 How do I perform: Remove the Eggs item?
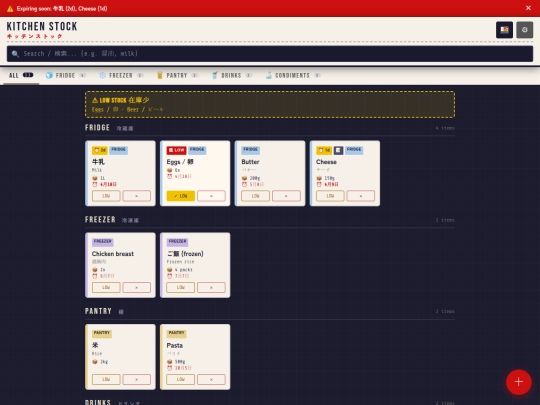pyautogui.click(x=211, y=196)
